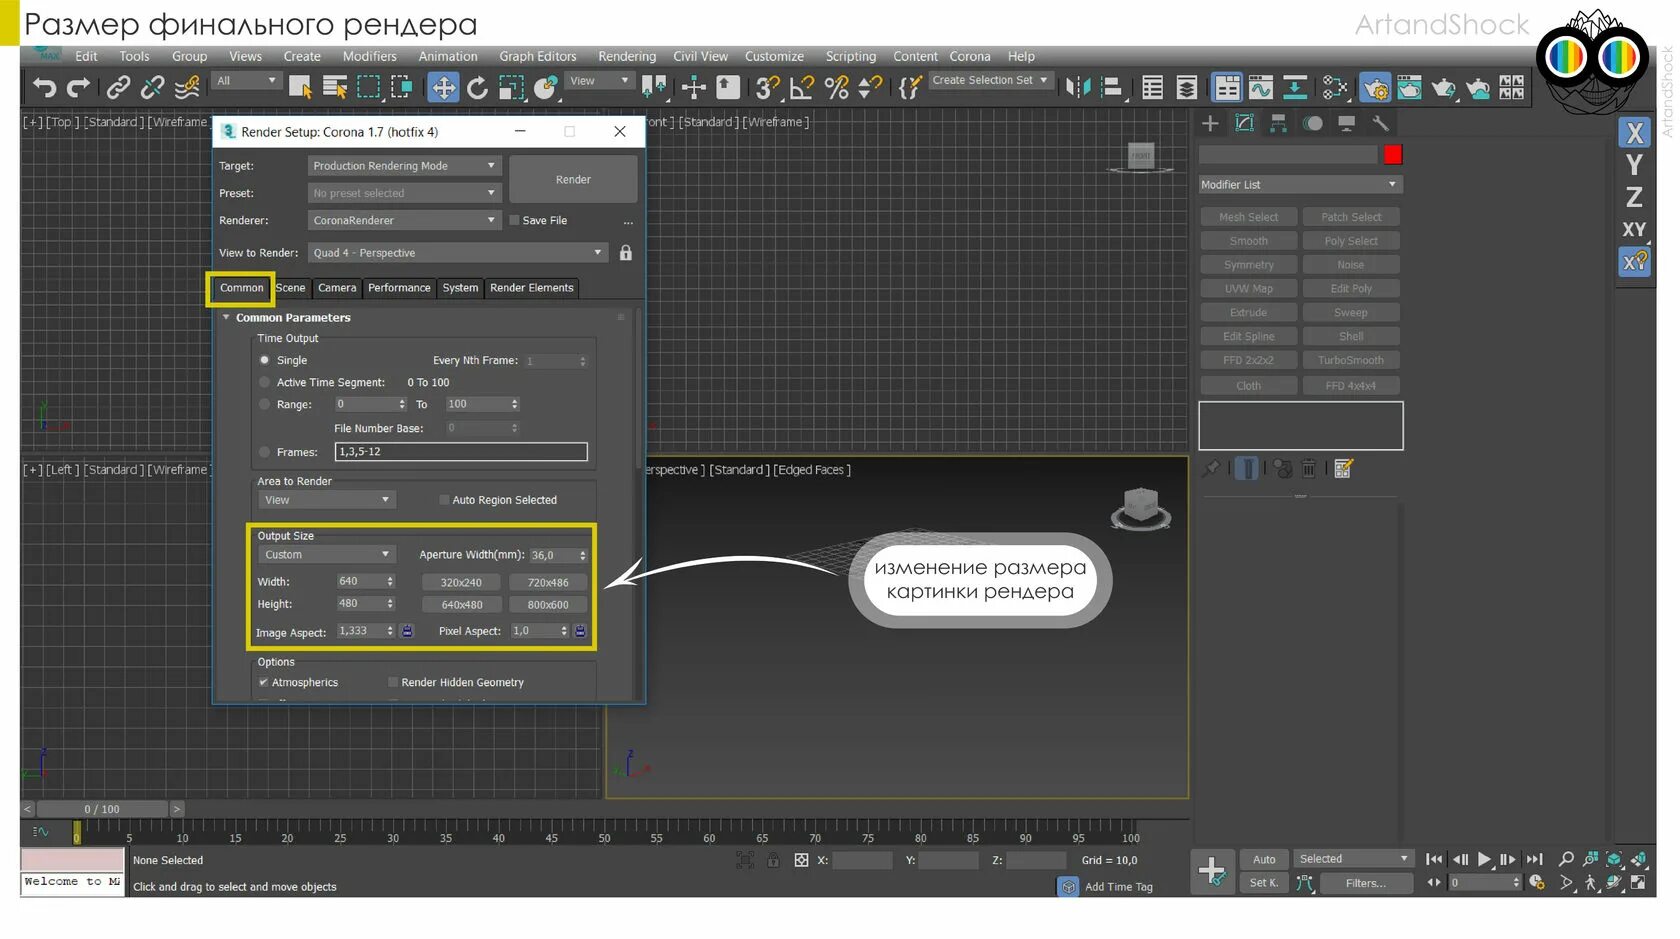
Task: Open the Target dropdown
Action: click(404, 166)
